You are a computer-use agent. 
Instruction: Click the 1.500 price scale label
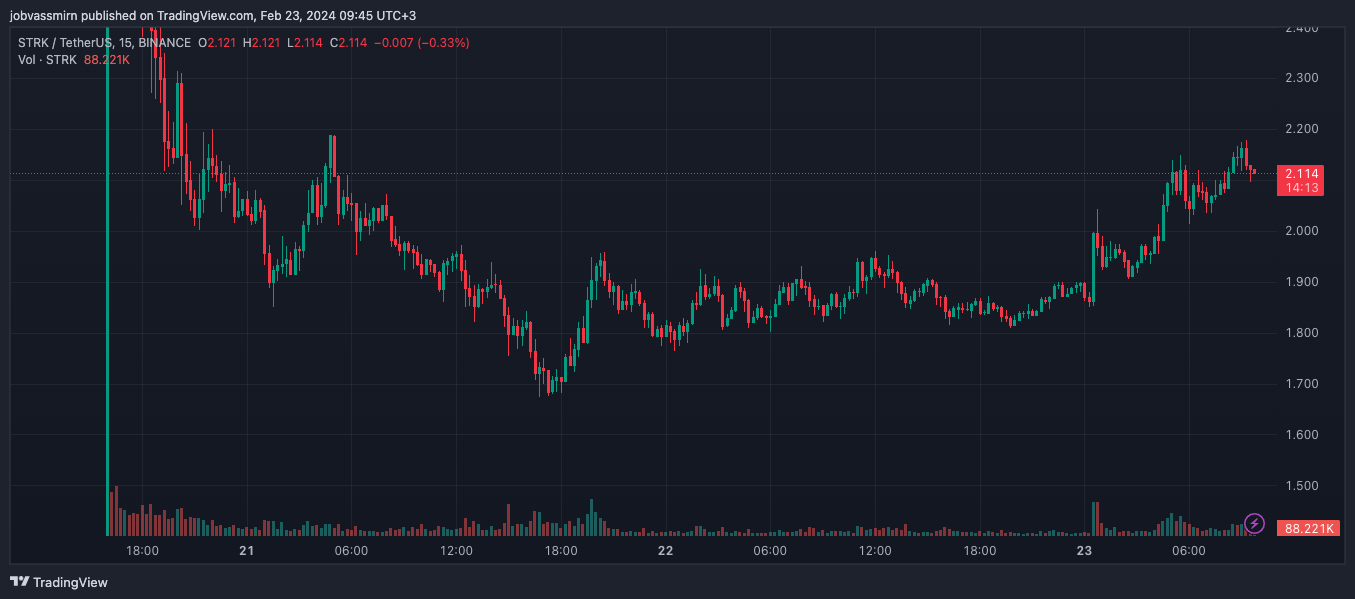tap(1301, 486)
